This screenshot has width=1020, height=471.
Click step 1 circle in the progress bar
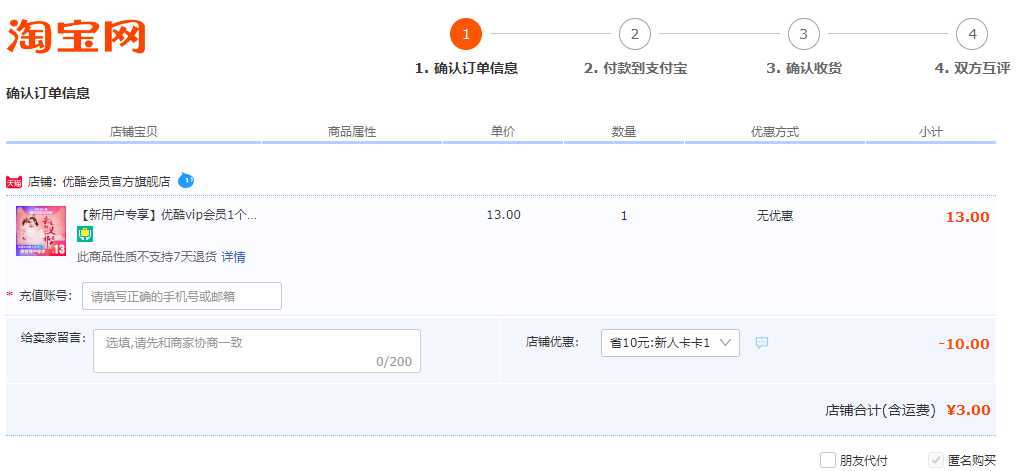click(466, 34)
